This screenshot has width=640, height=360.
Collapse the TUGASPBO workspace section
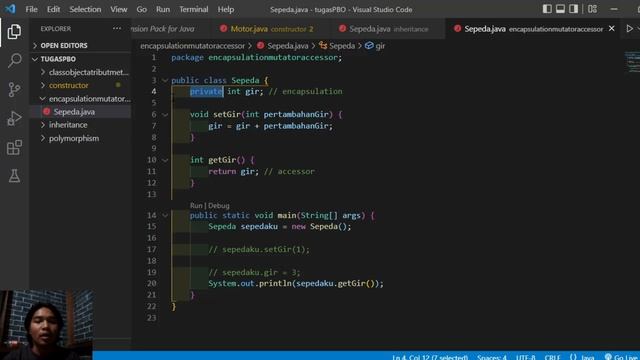tap(80, 59)
